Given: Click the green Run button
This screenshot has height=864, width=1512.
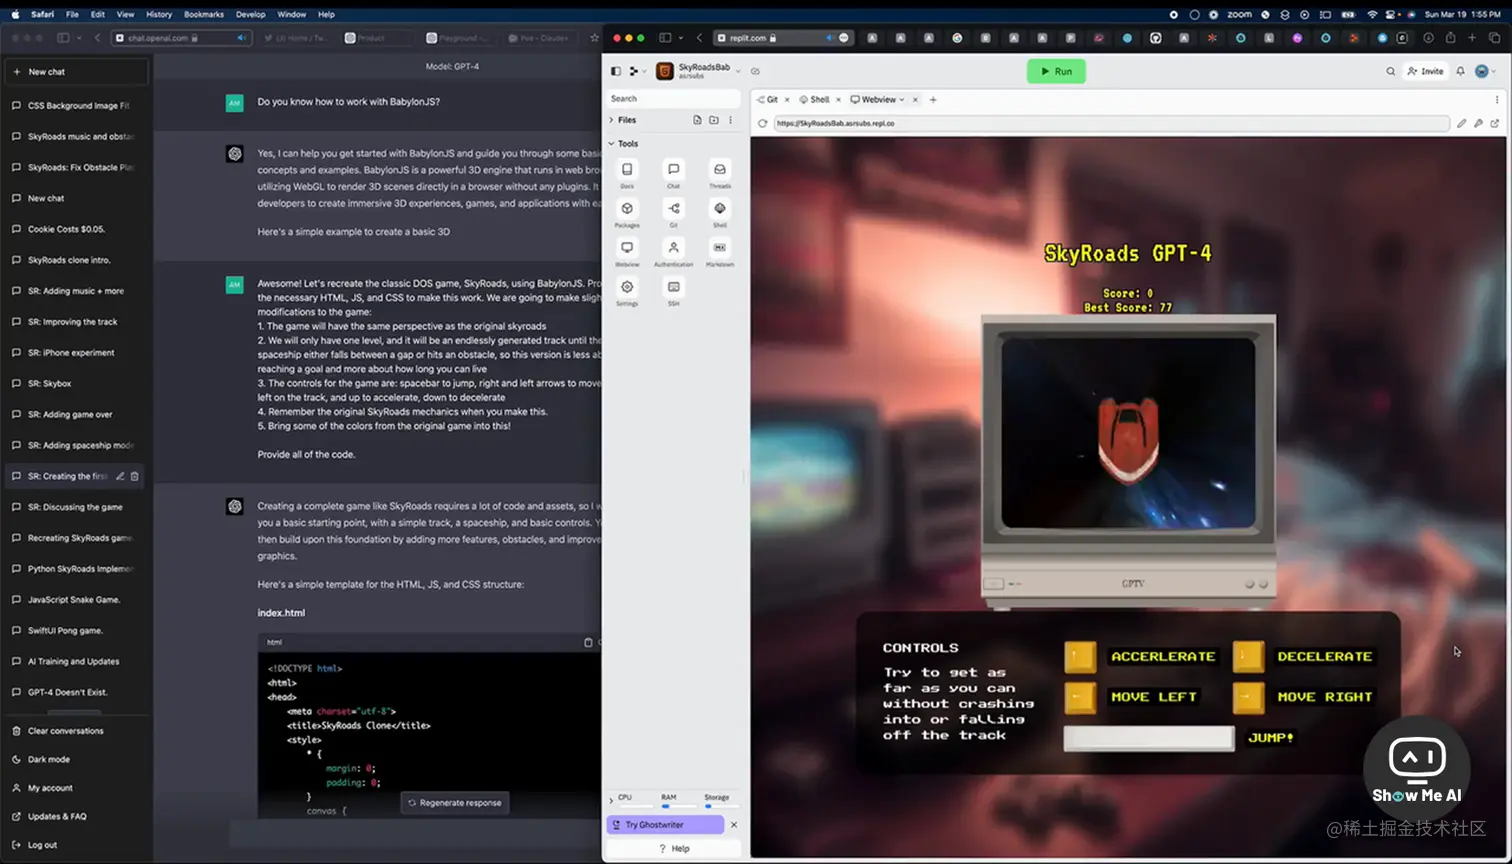Looking at the screenshot, I should pyautogui.click(x=1056, y=71).
